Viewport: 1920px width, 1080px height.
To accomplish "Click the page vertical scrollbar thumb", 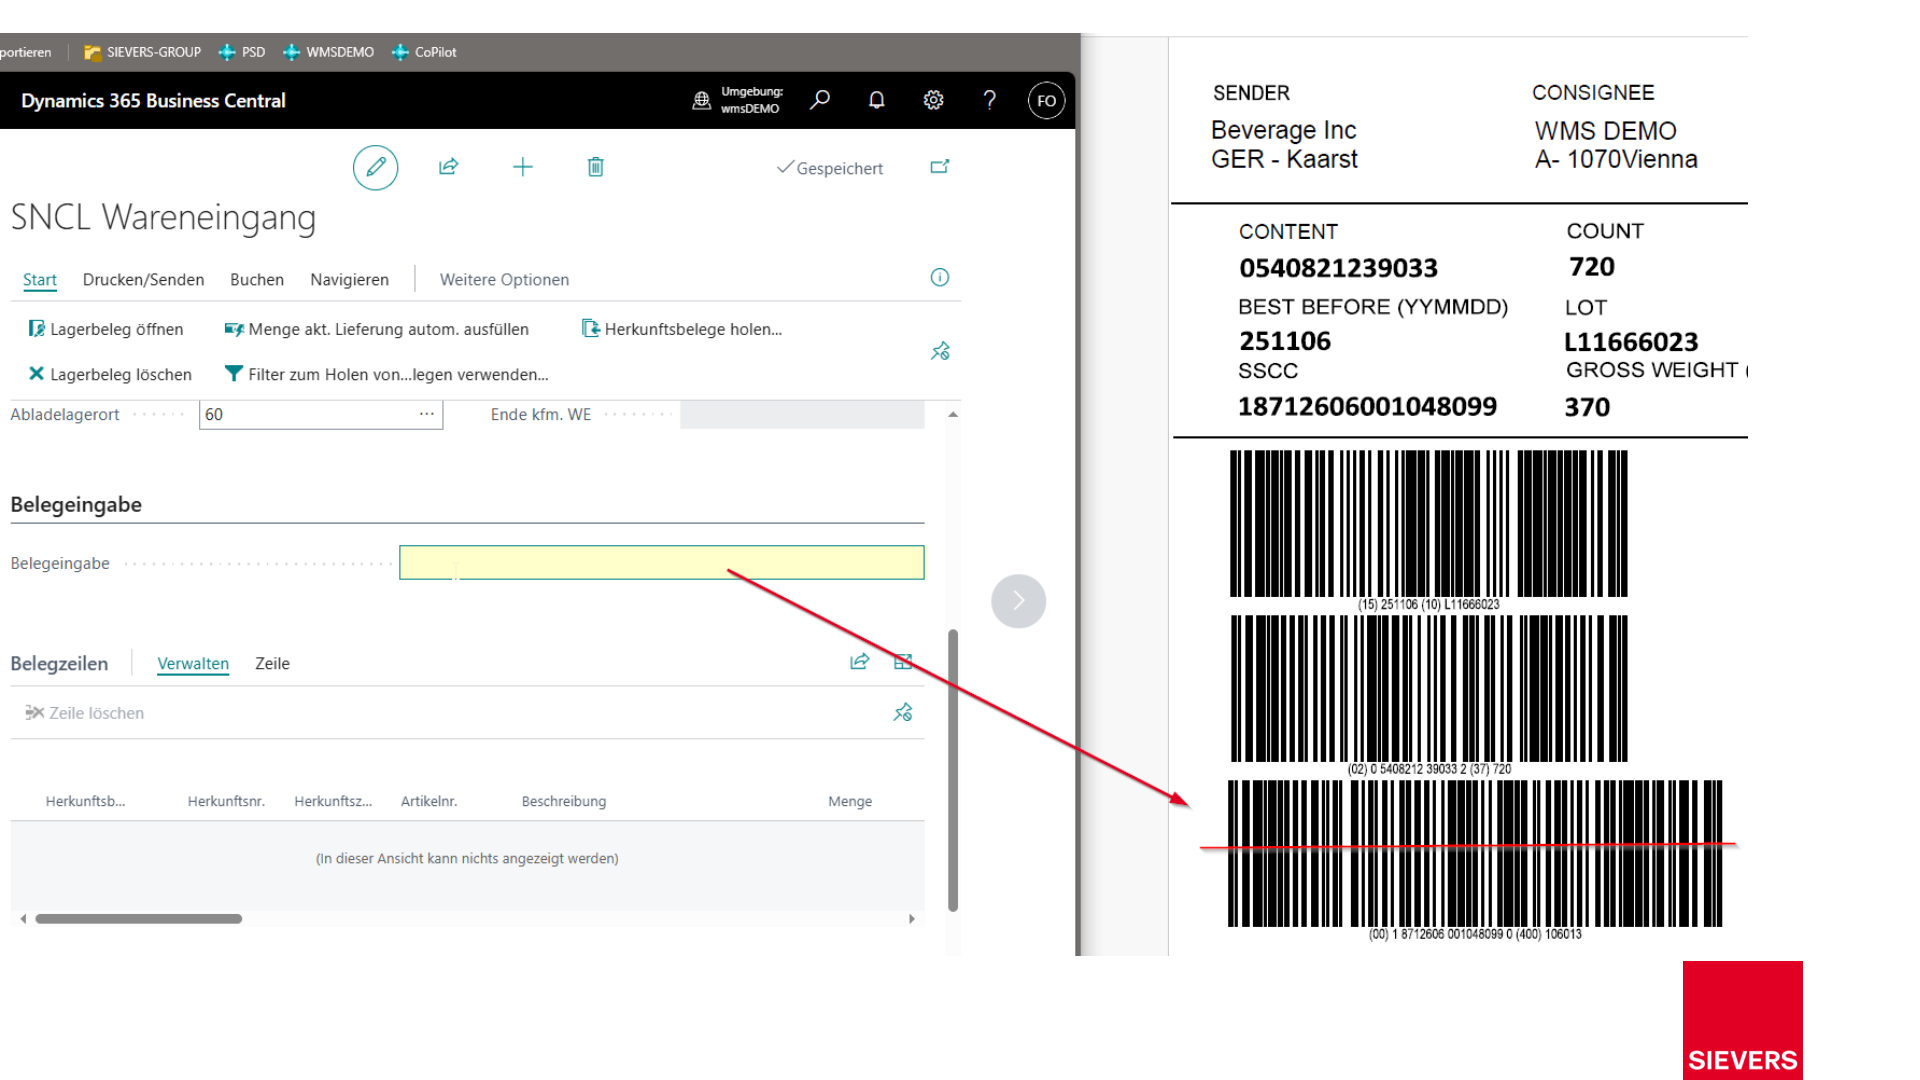I will point(953,770).
